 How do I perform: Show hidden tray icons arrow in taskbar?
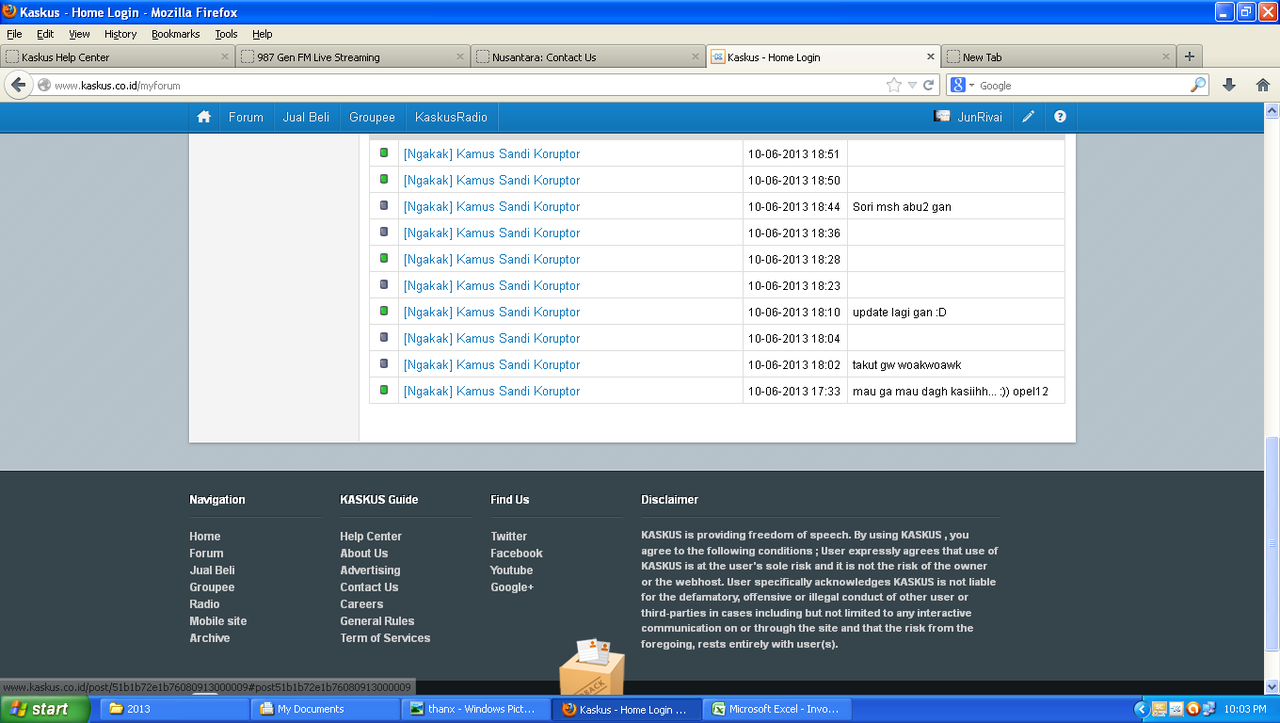coord(1141,709)
